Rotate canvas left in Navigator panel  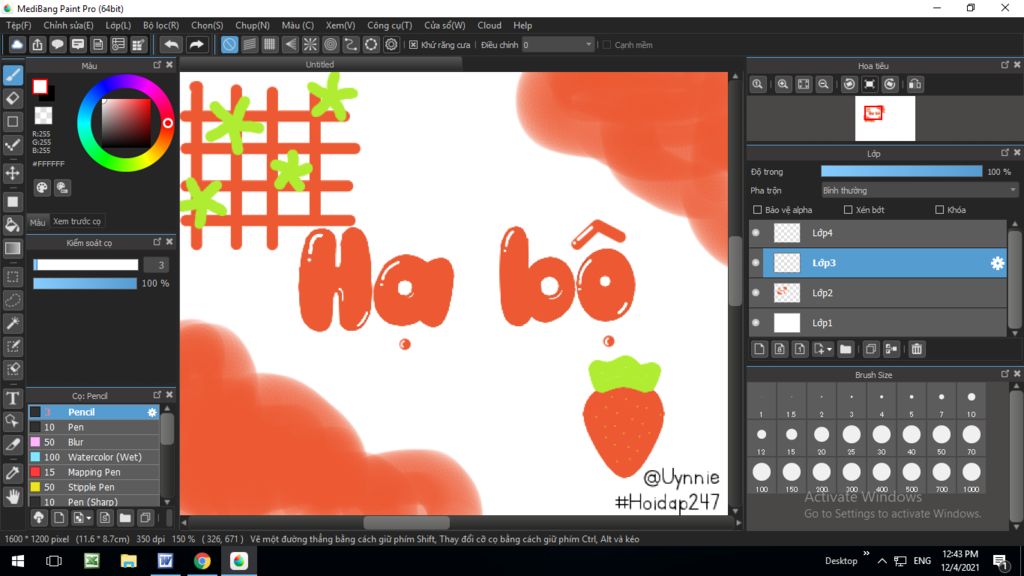(849, 84)
